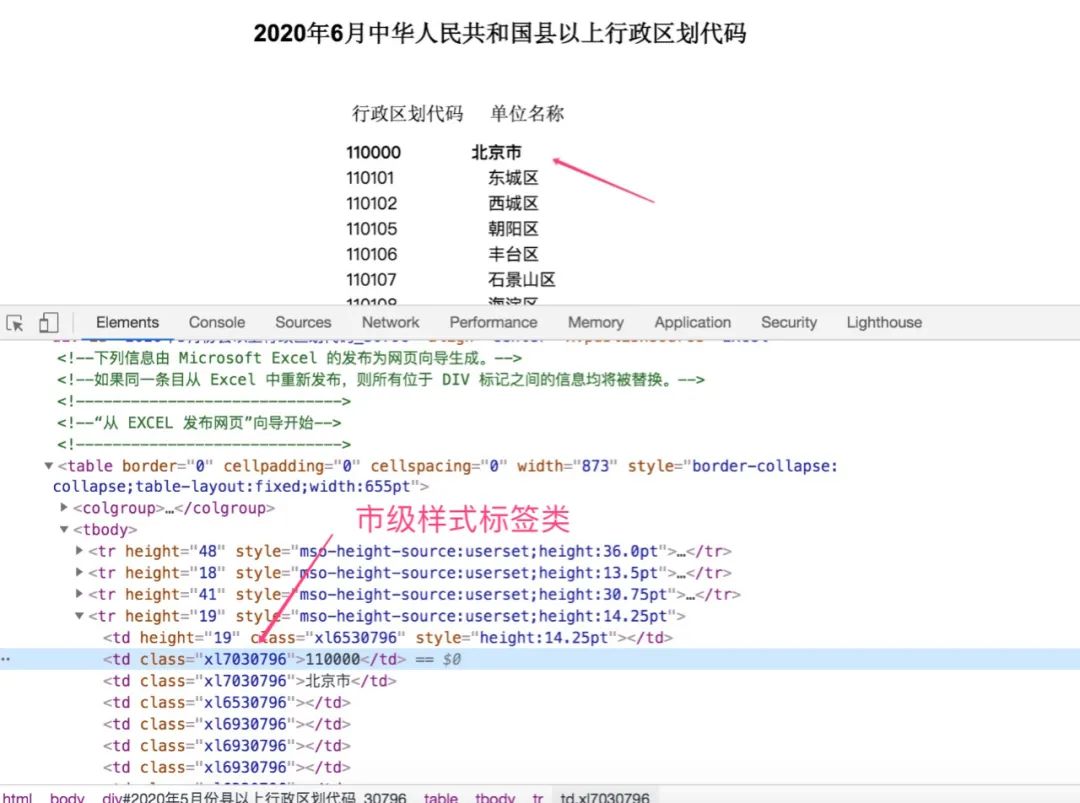Collapse the tbody node

pos(64,530)
